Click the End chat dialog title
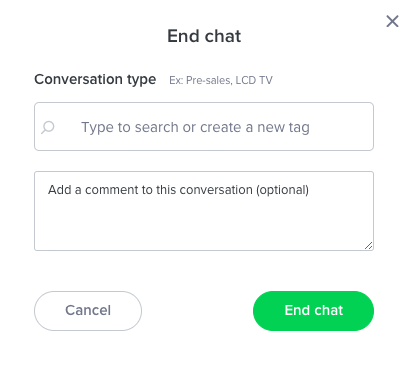The height and width of the screenshot is (375, 411). coord(204,36)
